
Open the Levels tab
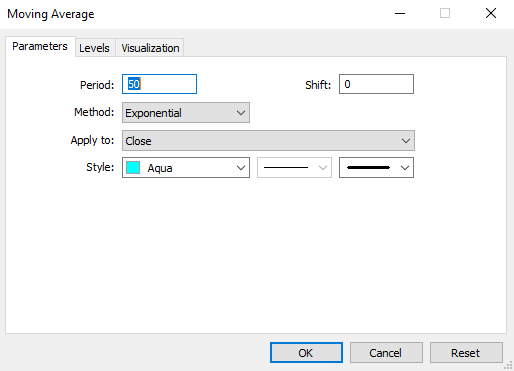tap(95, 48)
